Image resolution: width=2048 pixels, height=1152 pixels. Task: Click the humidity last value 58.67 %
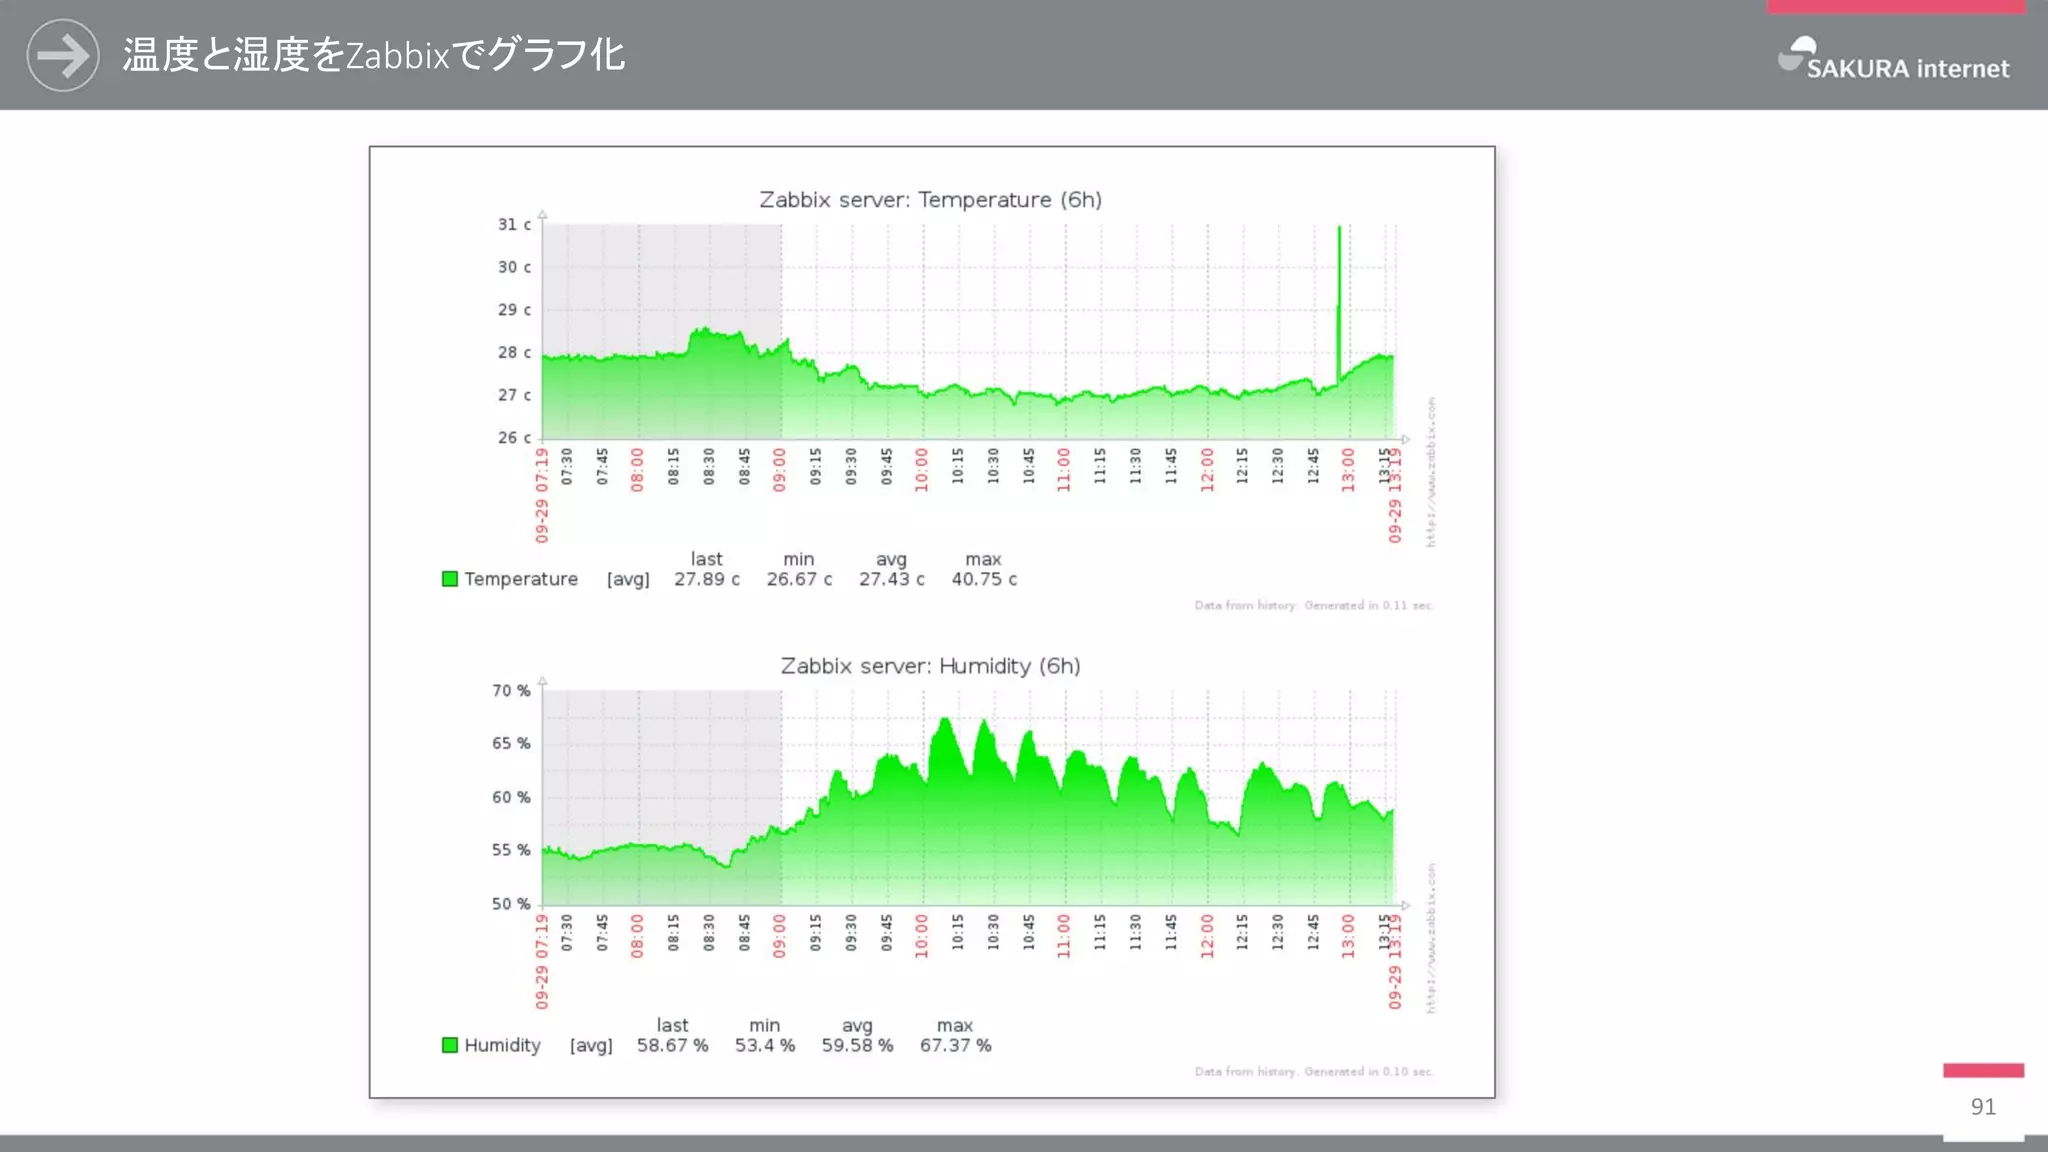click(672, 1045)
